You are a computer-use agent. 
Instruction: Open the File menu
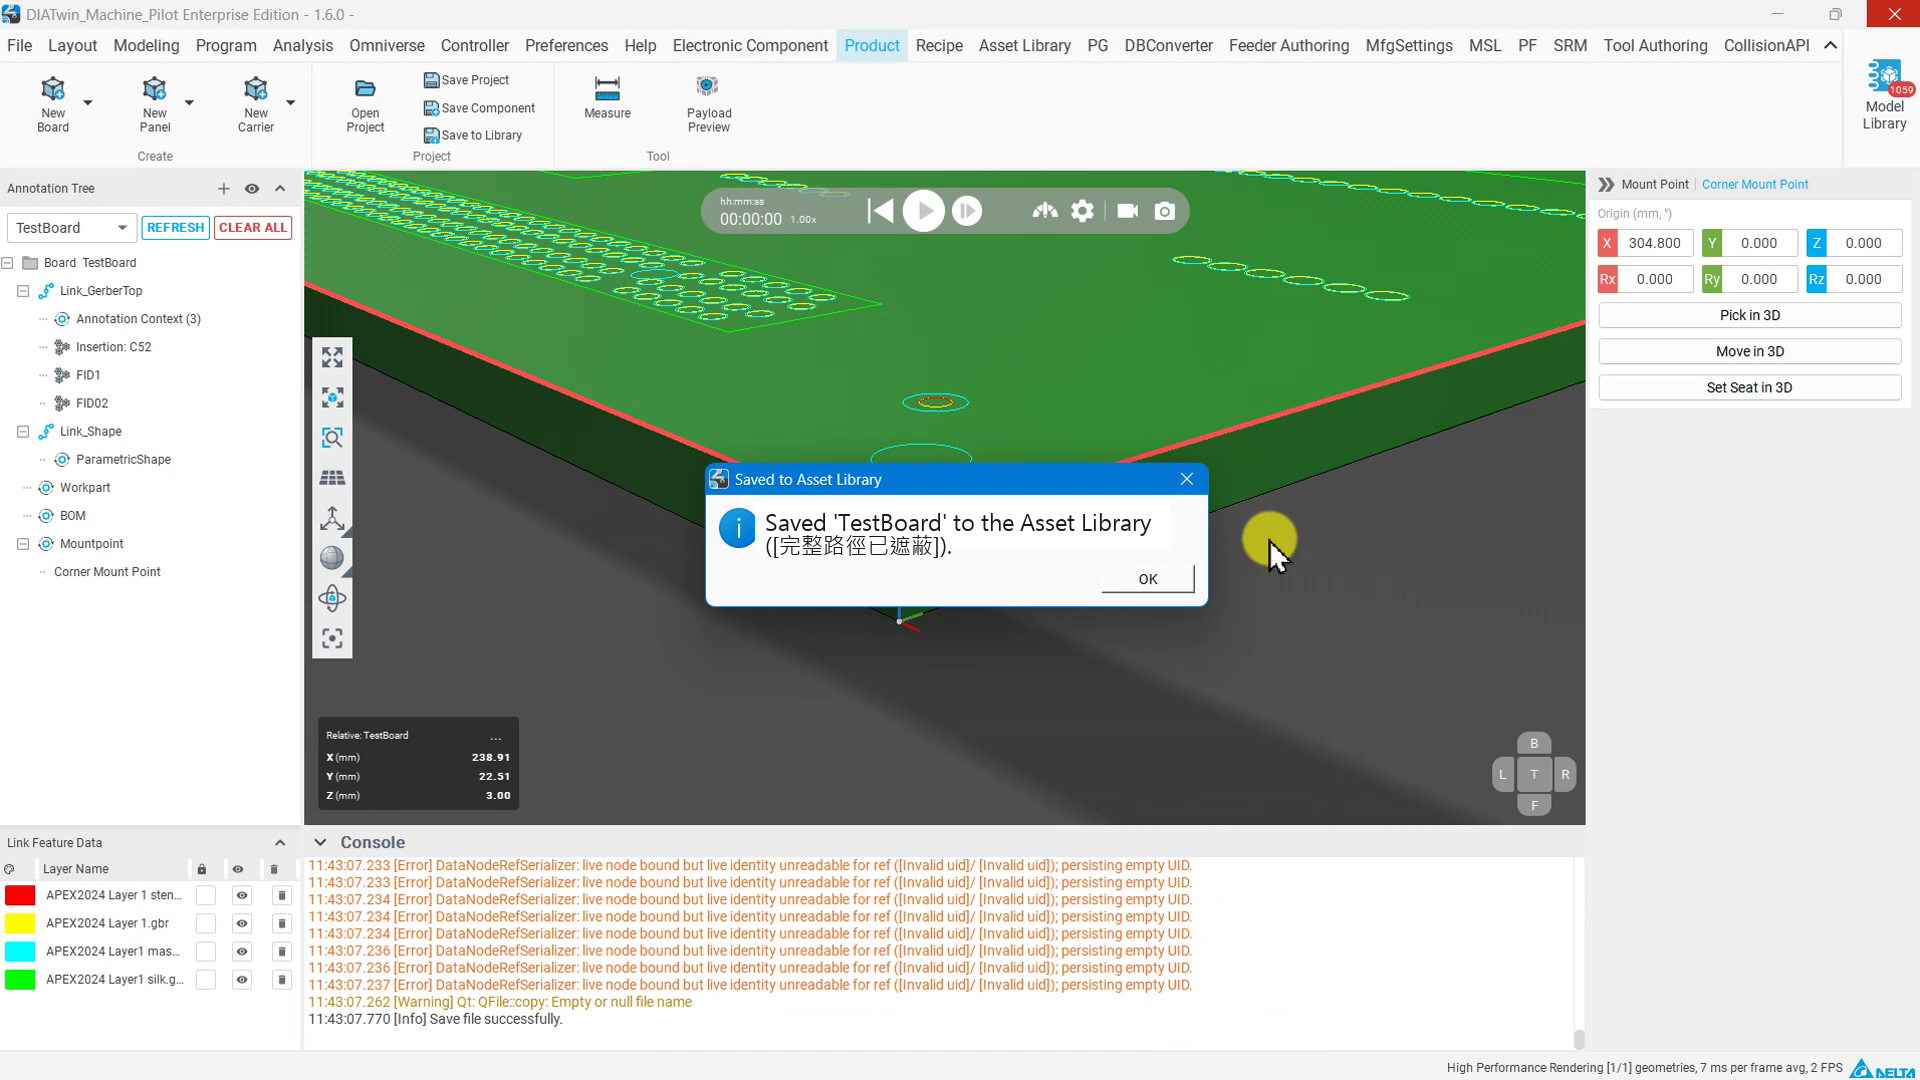[19, 46]
